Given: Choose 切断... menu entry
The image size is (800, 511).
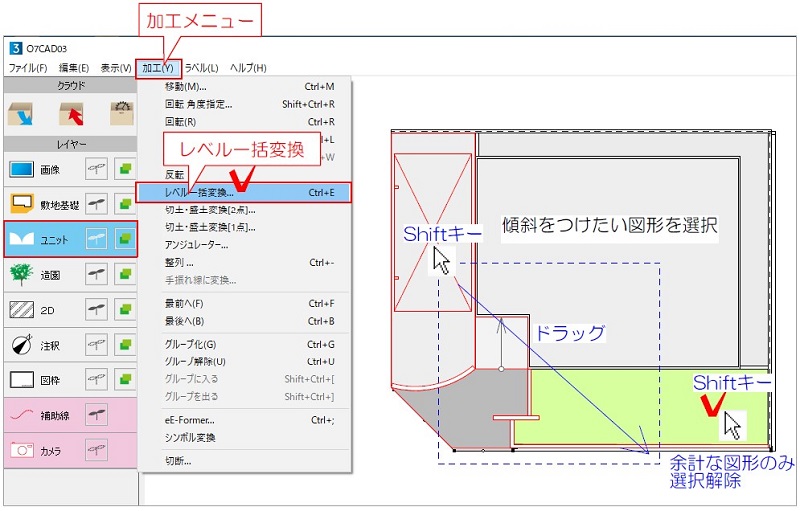Looking at the screenshot, I should tap(245, 461).
